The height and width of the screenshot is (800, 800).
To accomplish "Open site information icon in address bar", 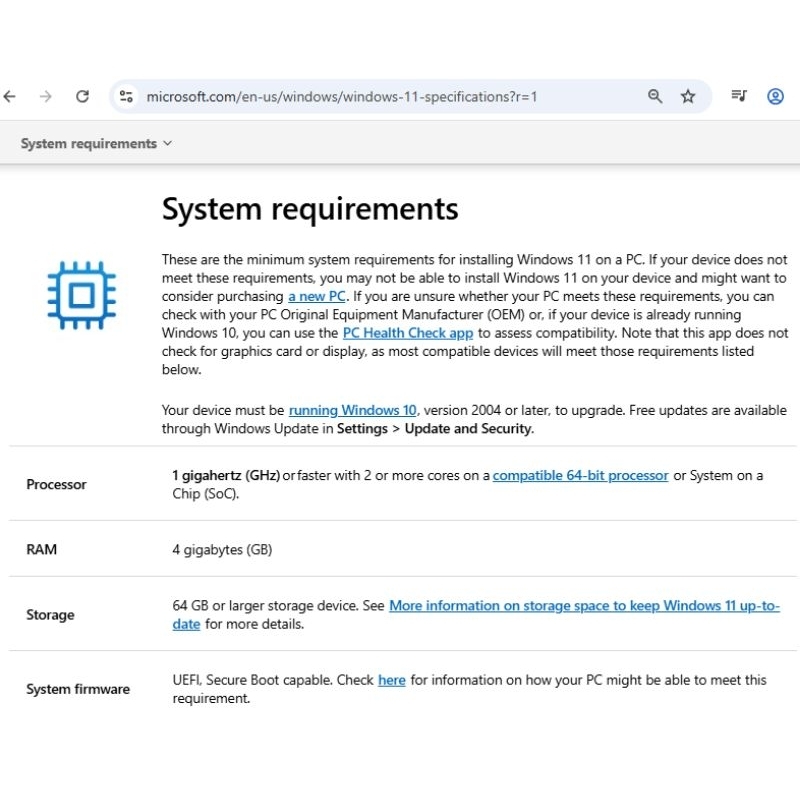I will coord(126,97).
